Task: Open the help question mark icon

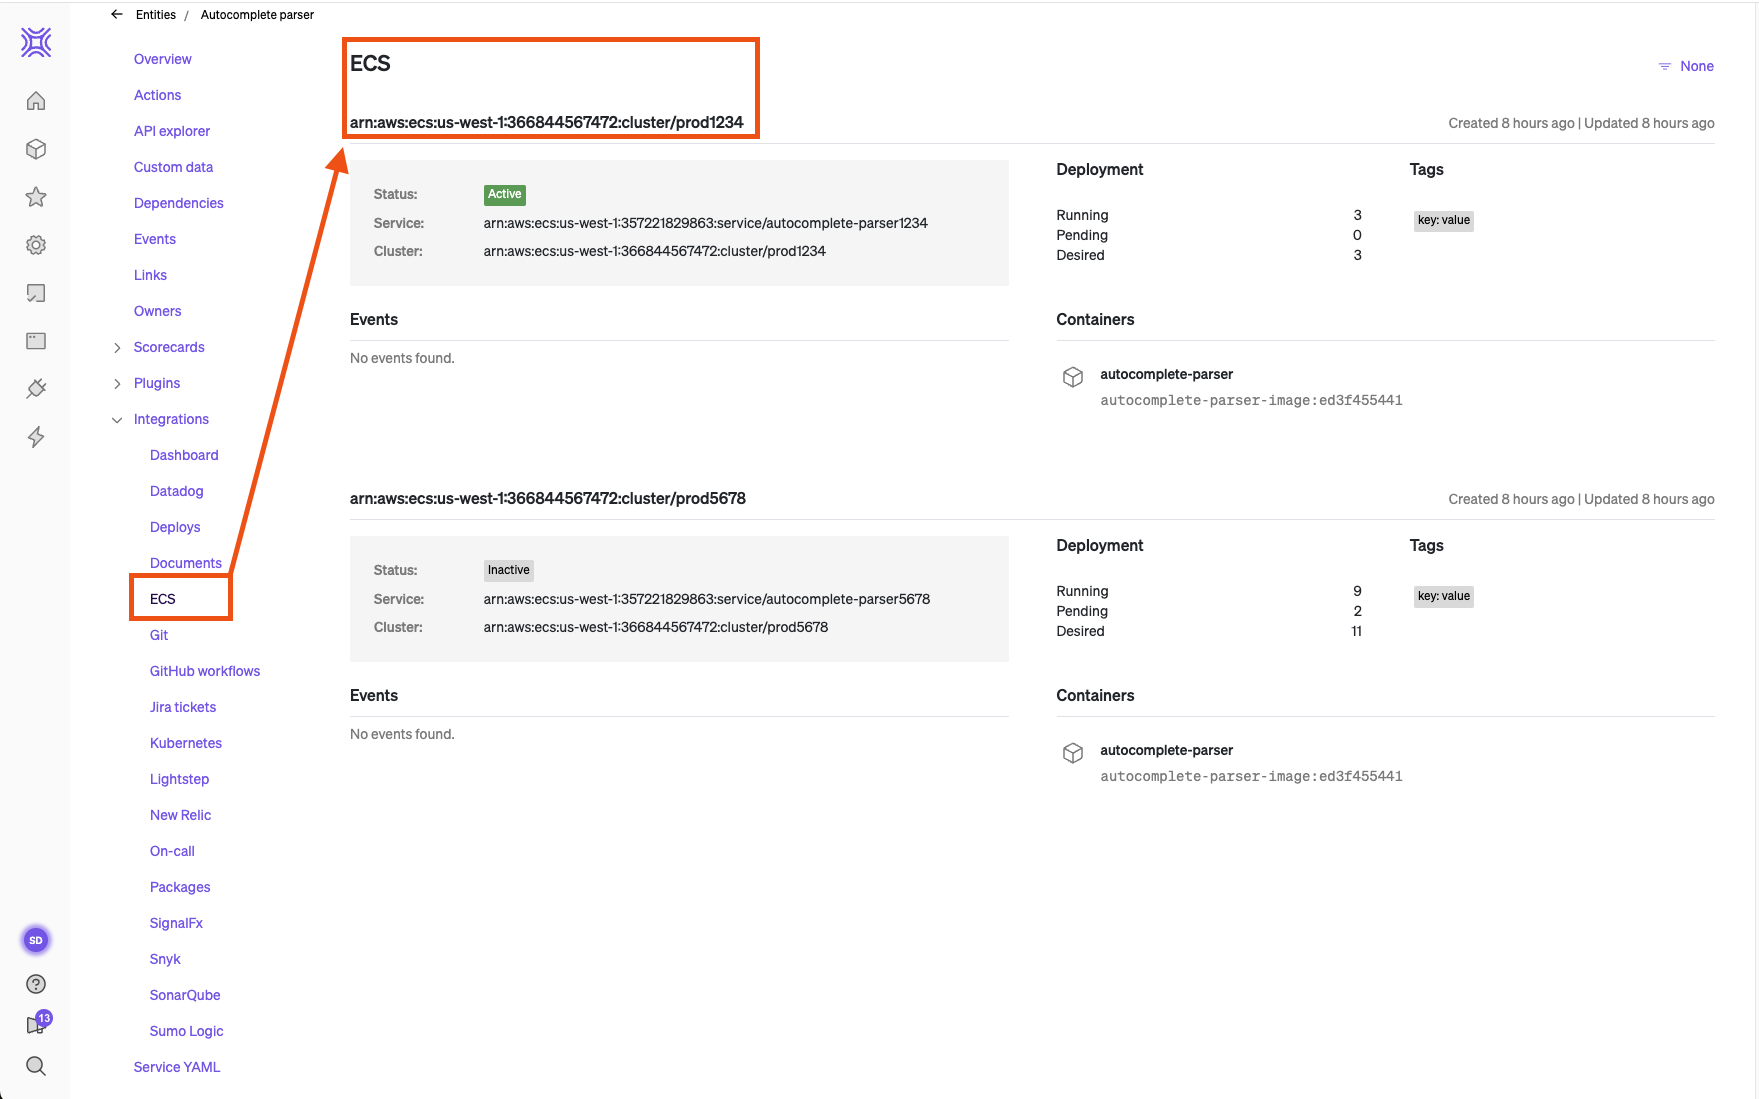Action: pyautogui.click(x=36, y=984)
